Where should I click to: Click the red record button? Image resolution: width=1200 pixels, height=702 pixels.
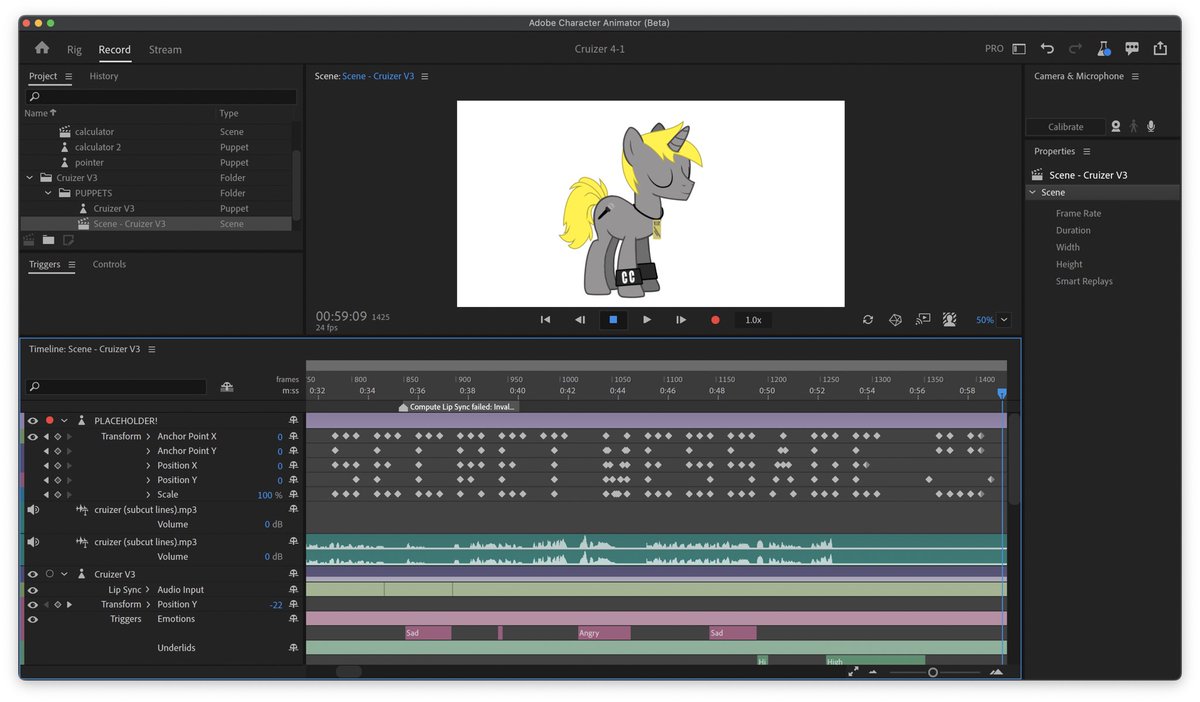pyautogui.click(x=714, y=319)
